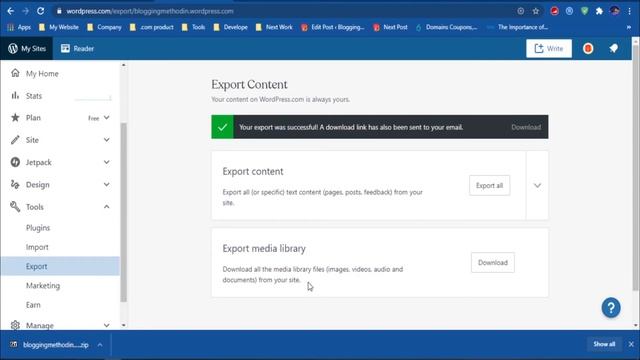Click the browser back arrow

click(x=11, y=11)
